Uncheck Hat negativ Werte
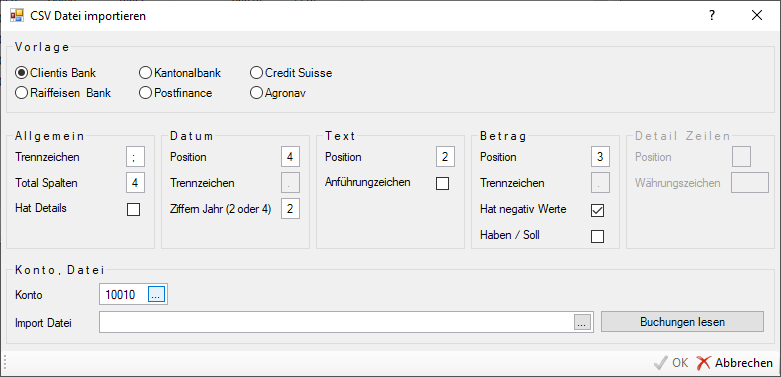 (597, 210)
